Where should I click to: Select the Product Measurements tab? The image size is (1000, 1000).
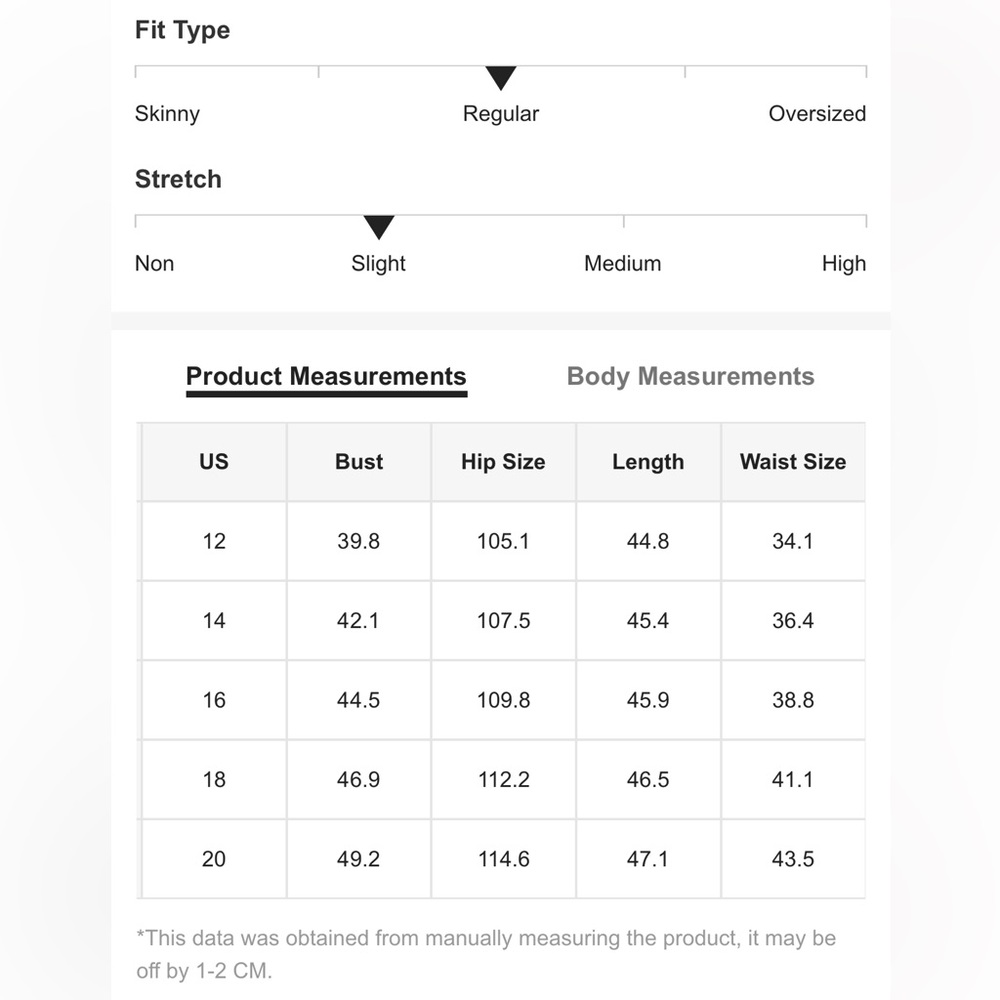[326, 378]
